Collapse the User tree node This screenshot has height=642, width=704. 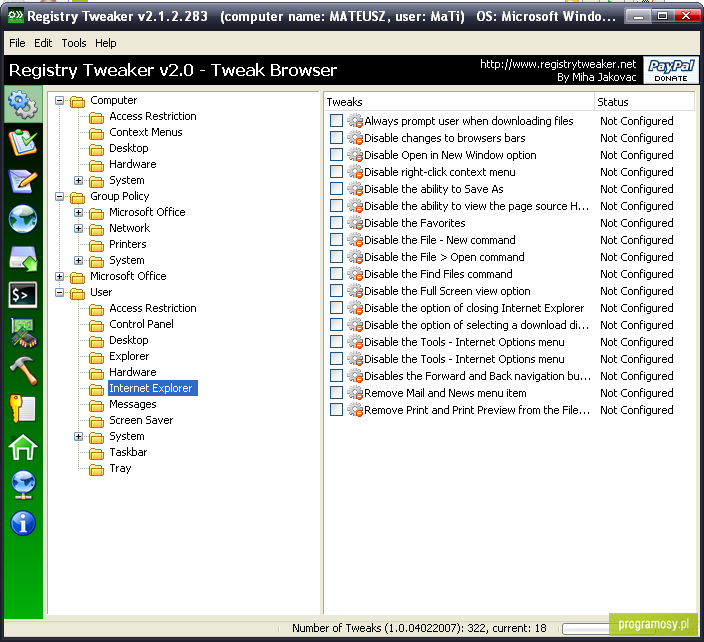click(x=59, y=292)
